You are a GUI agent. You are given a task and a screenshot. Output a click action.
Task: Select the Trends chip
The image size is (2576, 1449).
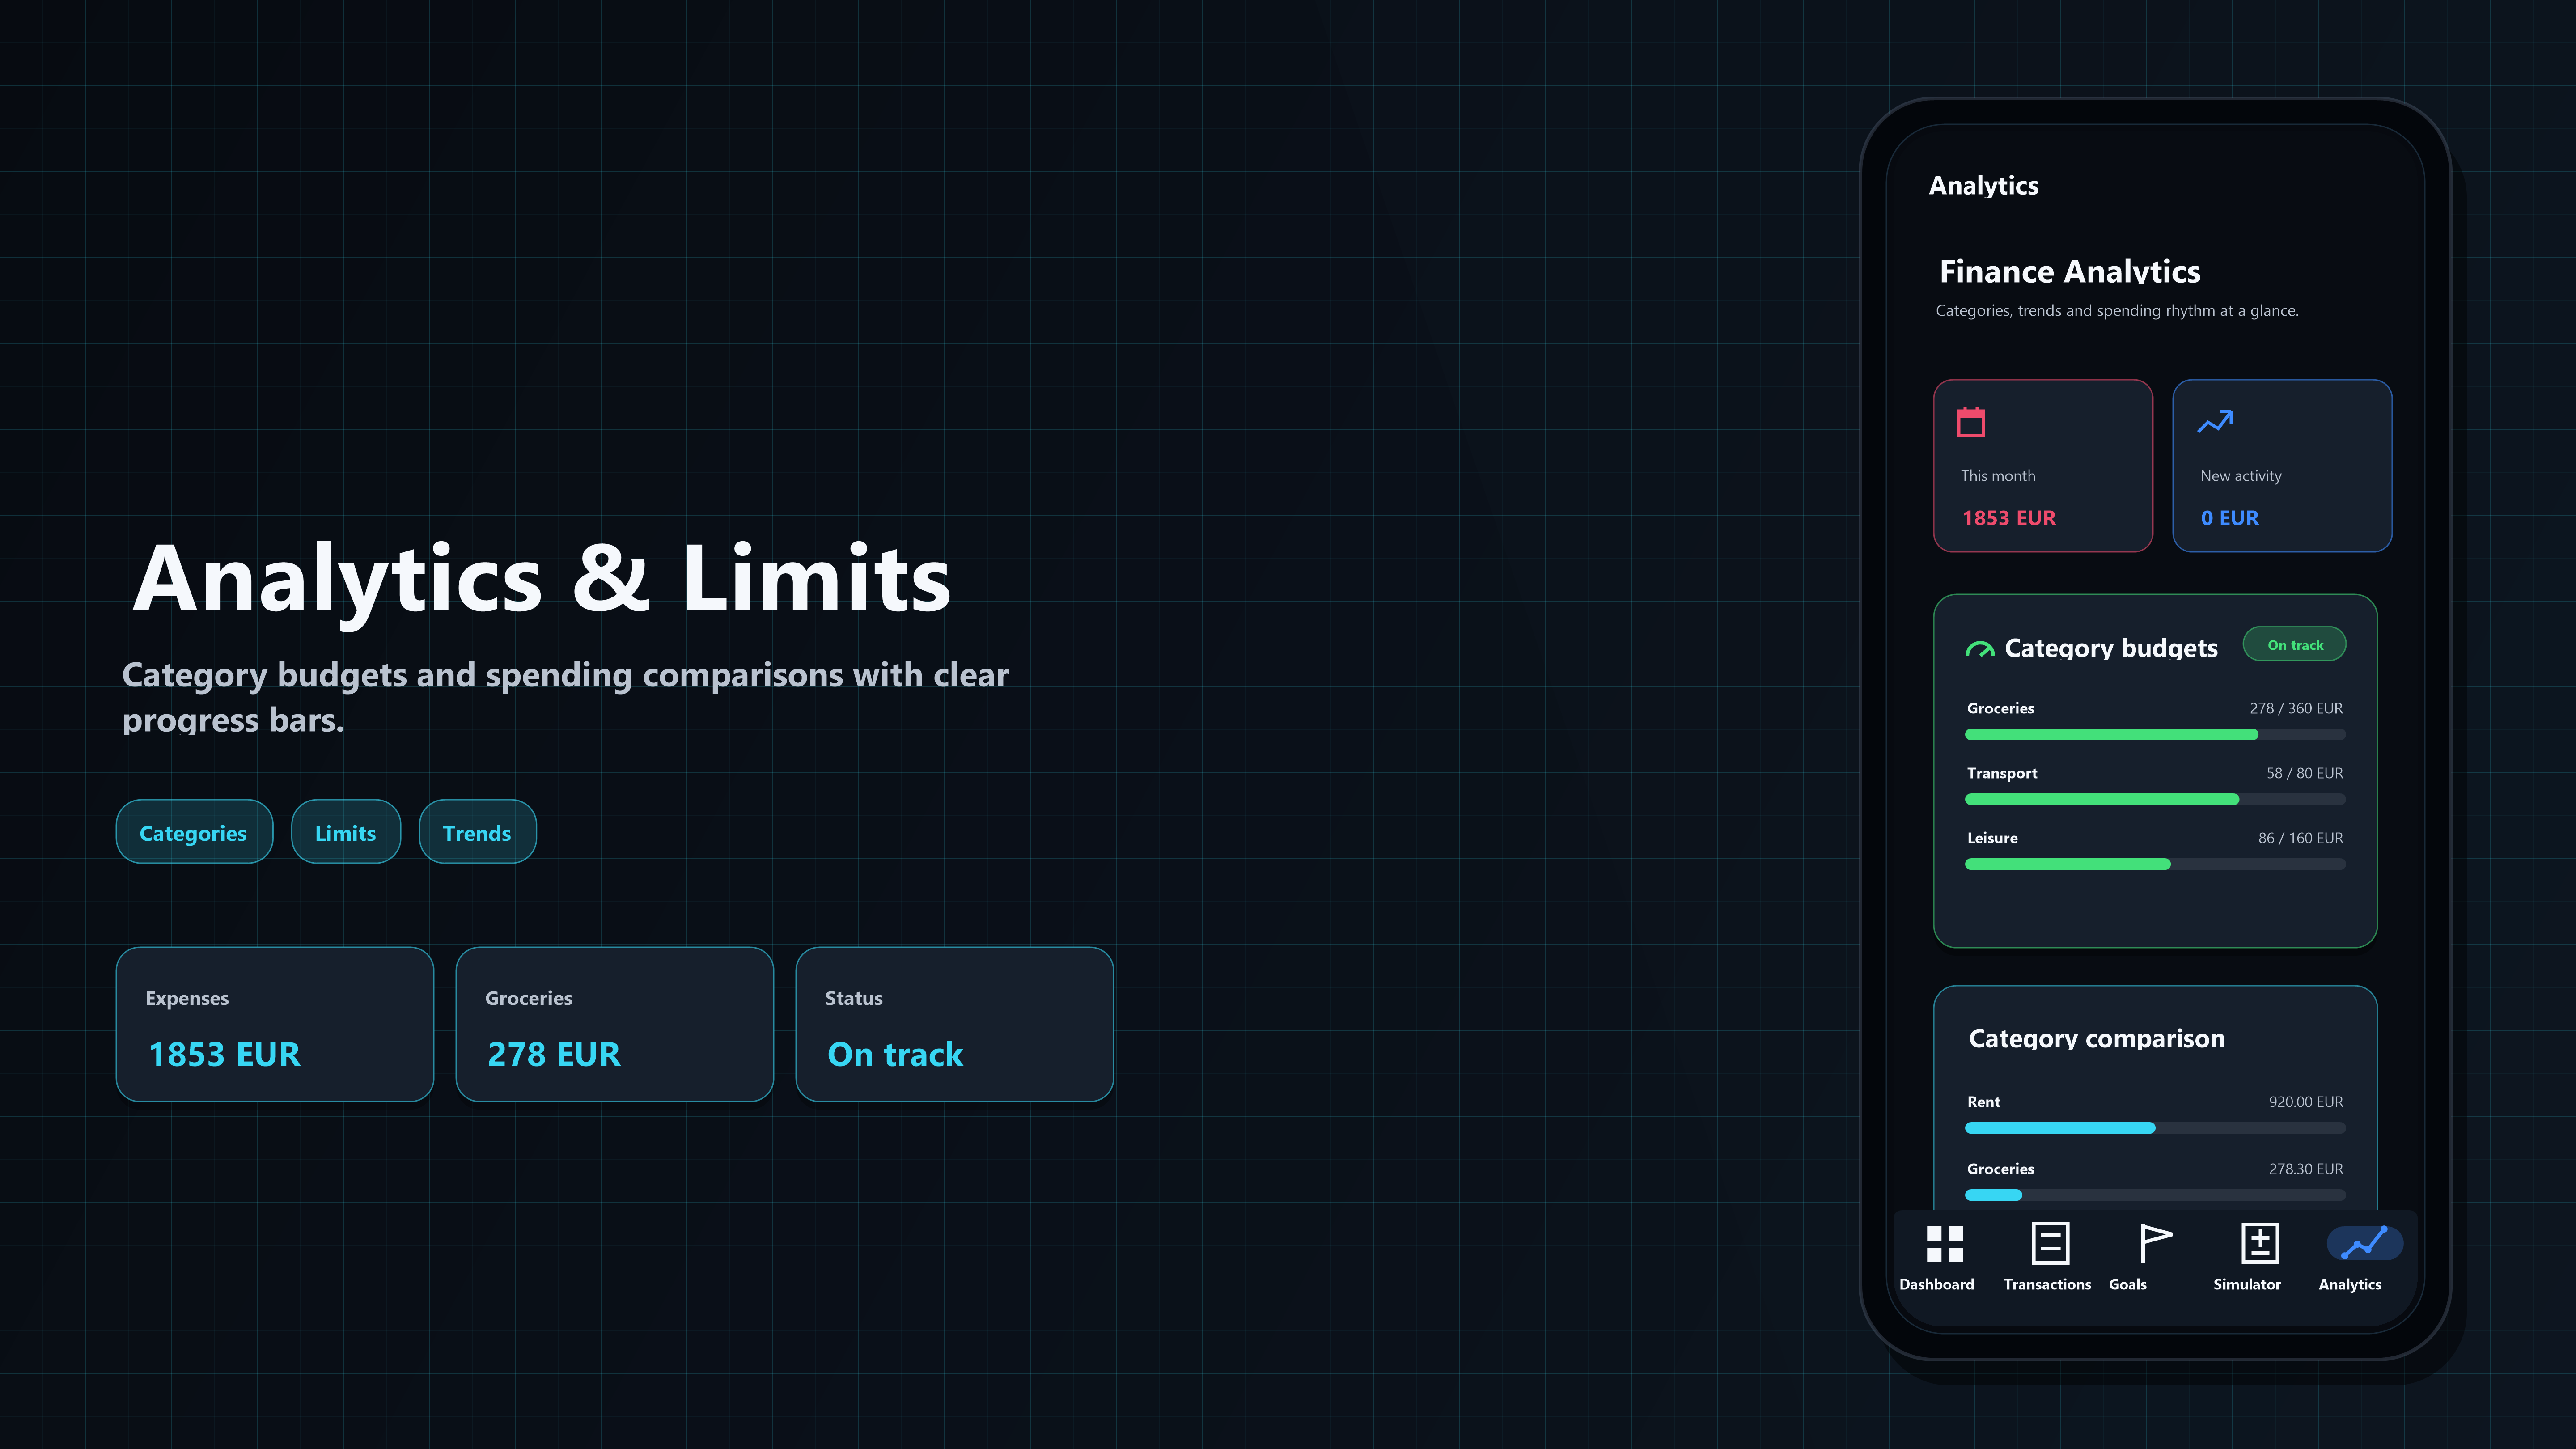tap(477, 832)
